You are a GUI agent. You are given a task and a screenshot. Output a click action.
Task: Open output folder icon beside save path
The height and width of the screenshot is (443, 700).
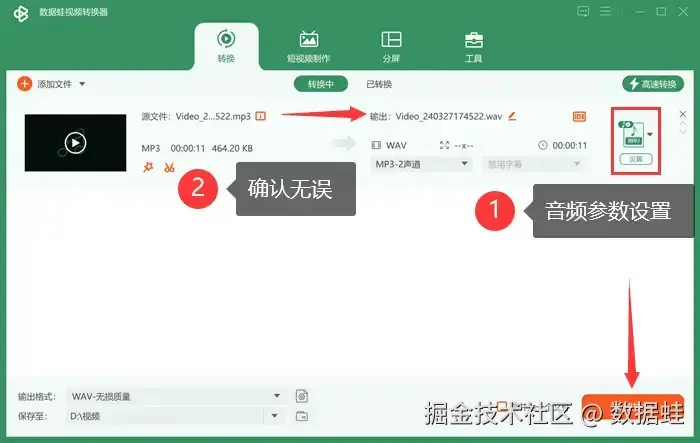point(302,416)
